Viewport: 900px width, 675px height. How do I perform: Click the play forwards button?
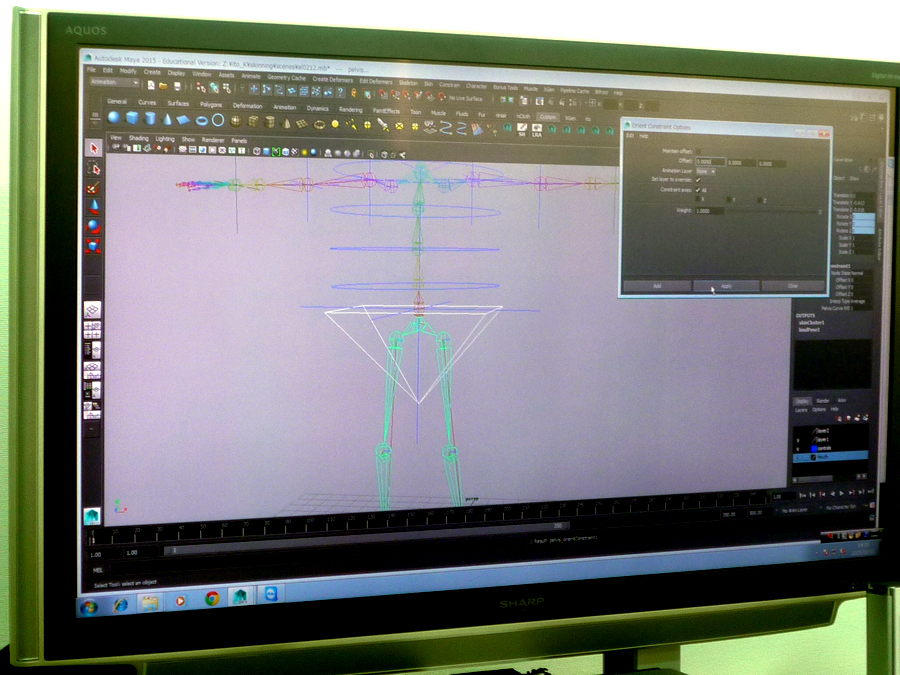tap(843, 493)
